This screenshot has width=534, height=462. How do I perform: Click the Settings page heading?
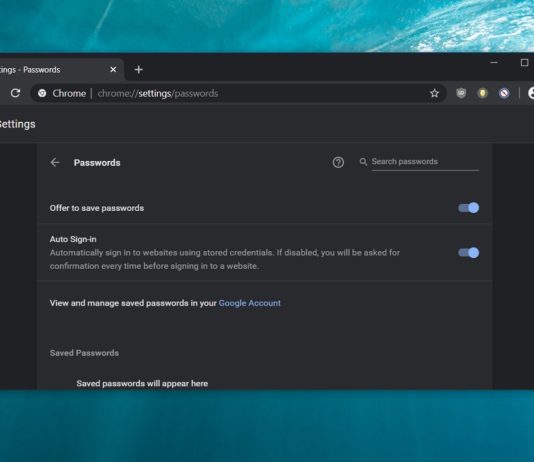click(x=17, y=124)
